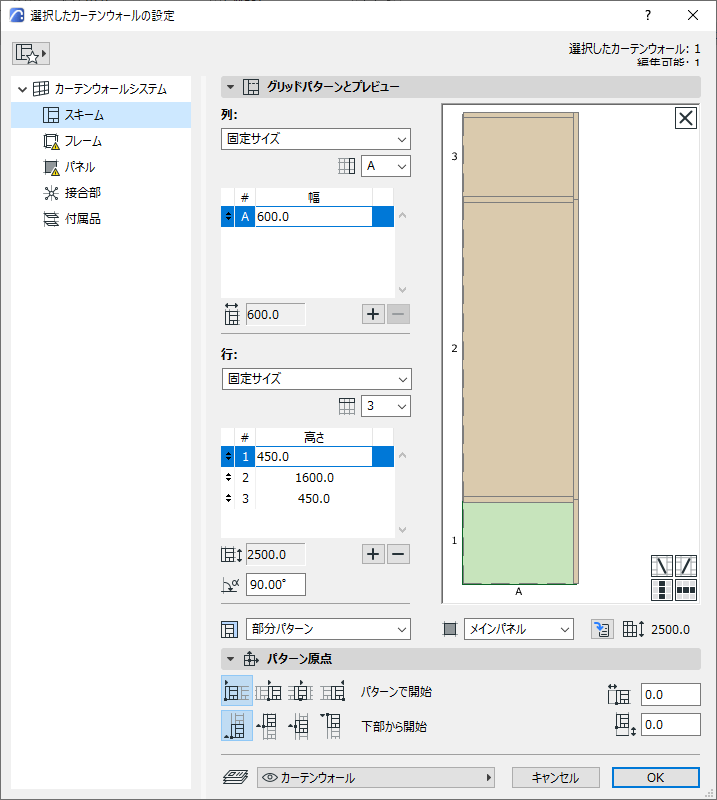The height and width of the screenshot is (800, 717).
Task: Open the column count dropdown showing A
Action: 386,166
